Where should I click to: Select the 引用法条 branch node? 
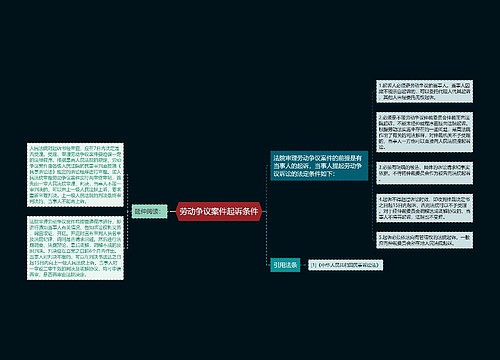coord(285,265)
